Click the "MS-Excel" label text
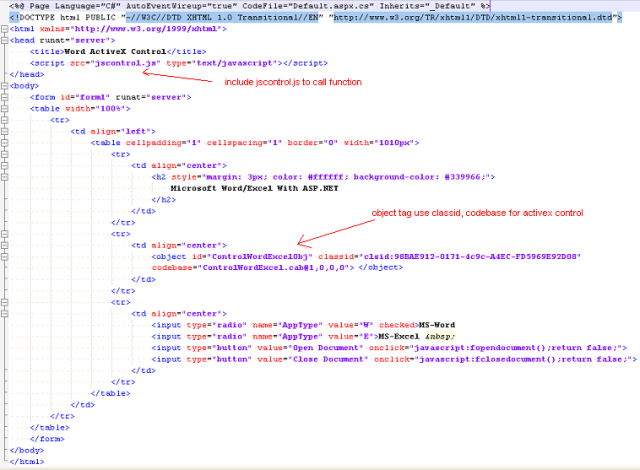640x470 pixels. click(x=399, y=337)
